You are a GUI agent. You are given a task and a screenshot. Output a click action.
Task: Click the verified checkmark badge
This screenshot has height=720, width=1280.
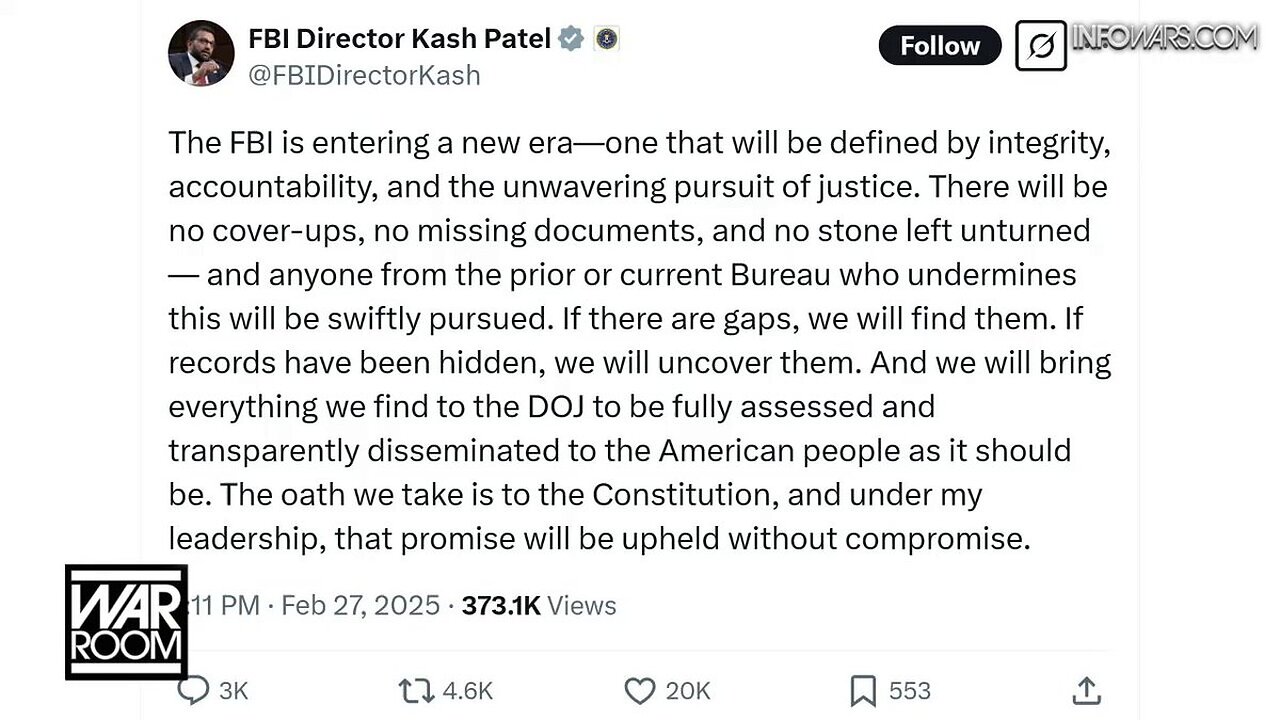pyautogui.click(x=571, y=39)
